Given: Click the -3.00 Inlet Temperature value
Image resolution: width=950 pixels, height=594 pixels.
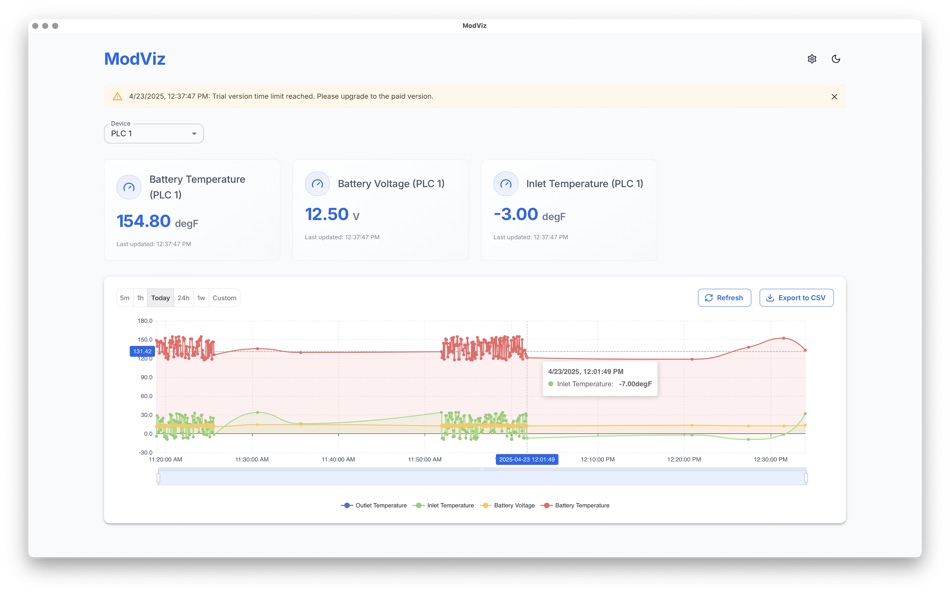Looking at the screenshot, I should point(516,215).
